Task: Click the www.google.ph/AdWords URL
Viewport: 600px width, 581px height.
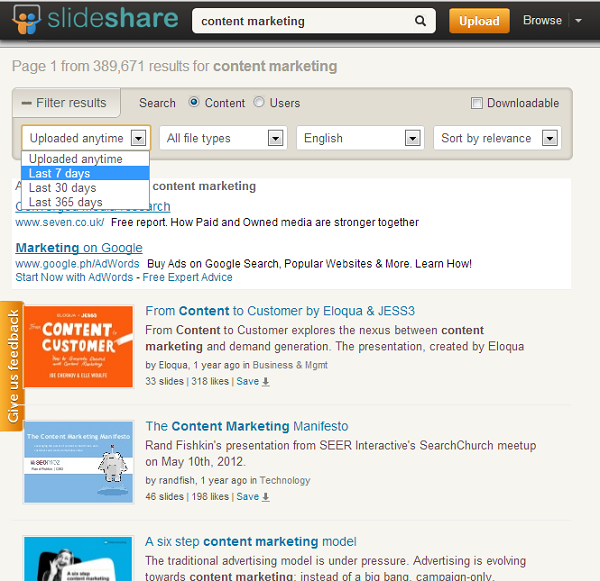Action: click(77, 264)
